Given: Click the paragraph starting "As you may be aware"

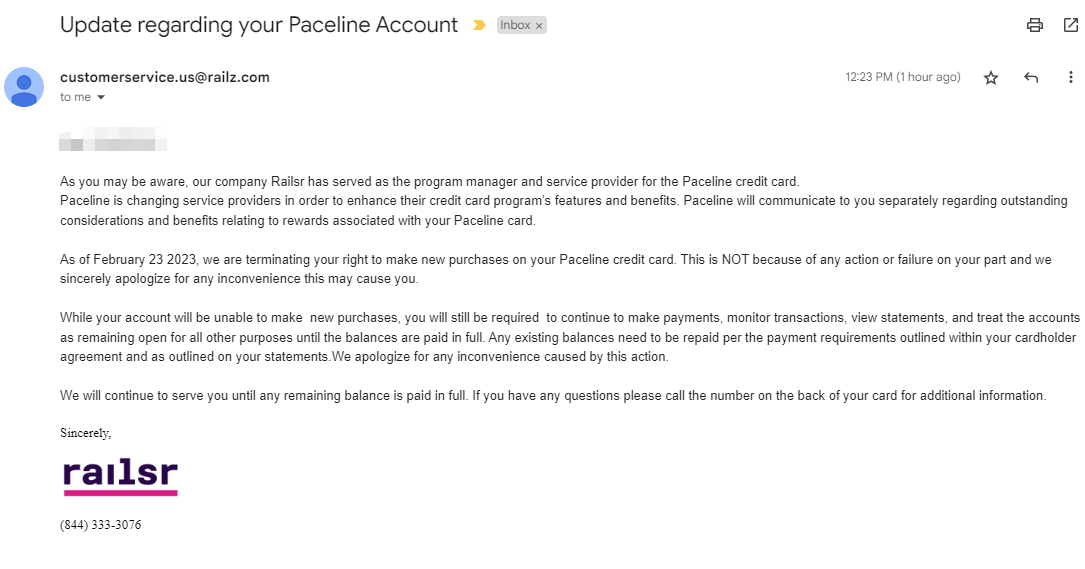Looking at the screenshot, I should [430, 182].
